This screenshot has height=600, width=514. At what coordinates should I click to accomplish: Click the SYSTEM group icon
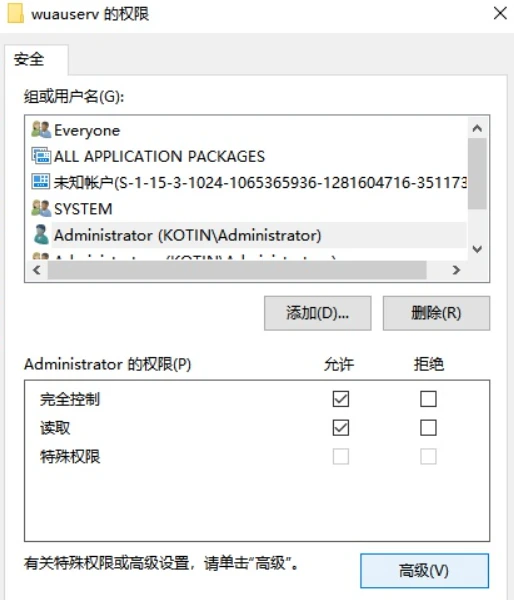point(41,209)
